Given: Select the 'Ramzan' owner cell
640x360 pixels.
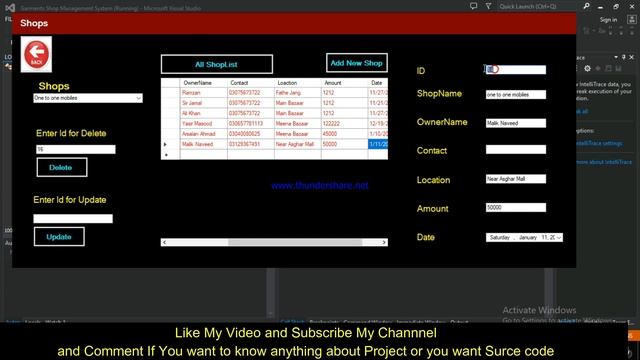Looking at the screenshot, I should click(203, 93).
